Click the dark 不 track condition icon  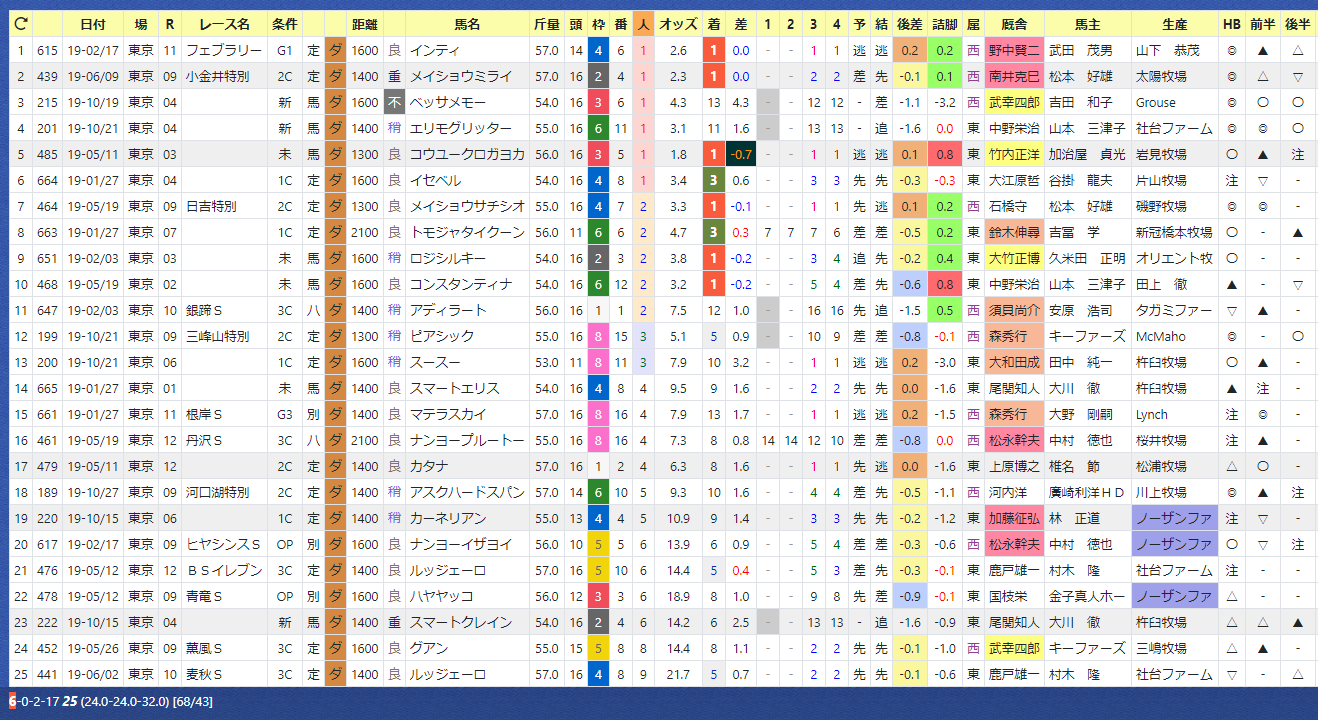tap(395, 102)
